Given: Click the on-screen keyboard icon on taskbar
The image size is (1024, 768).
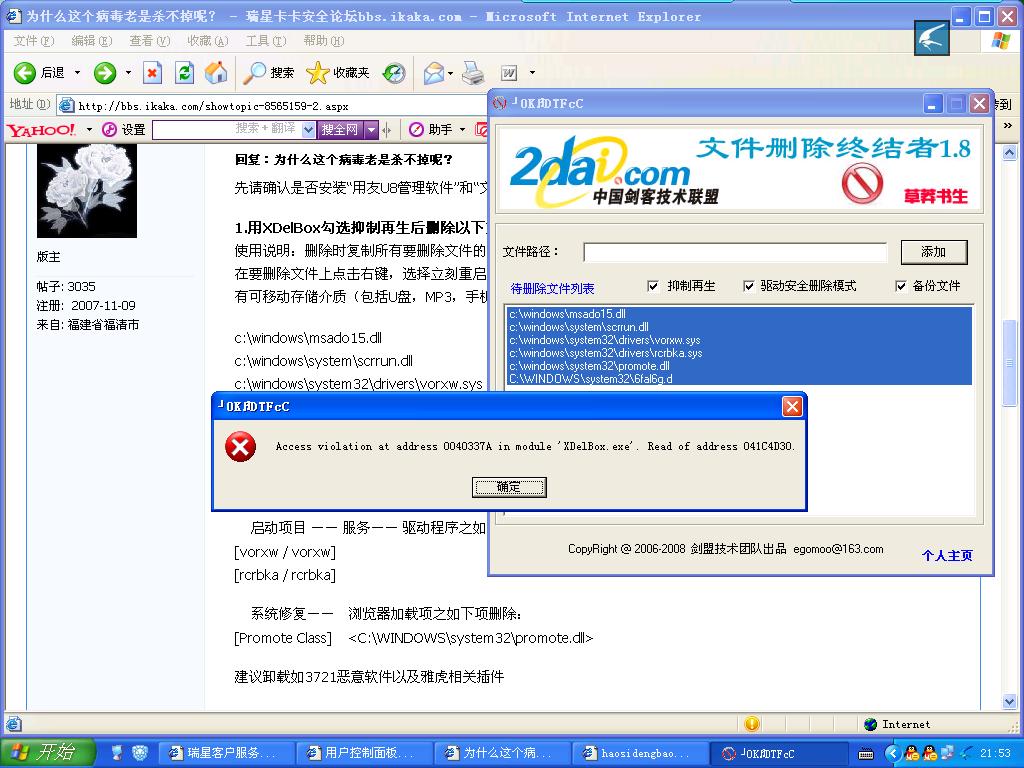Looking at the screenshot, I should point(866,754).
